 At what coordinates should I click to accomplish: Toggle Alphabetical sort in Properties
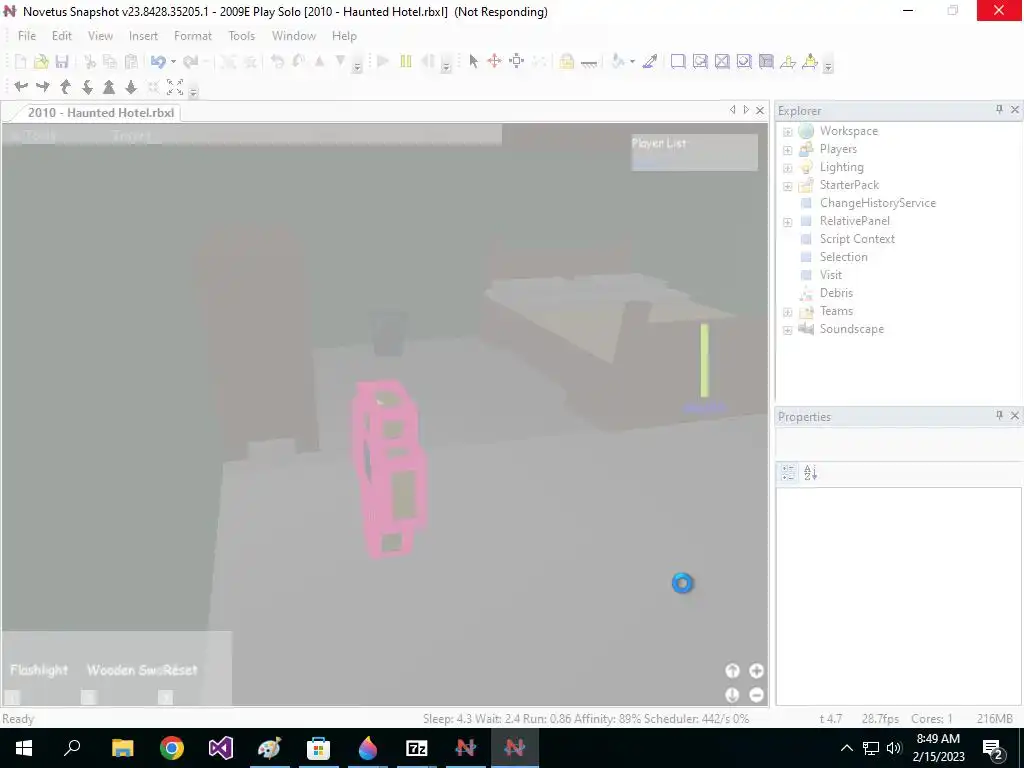810,473
